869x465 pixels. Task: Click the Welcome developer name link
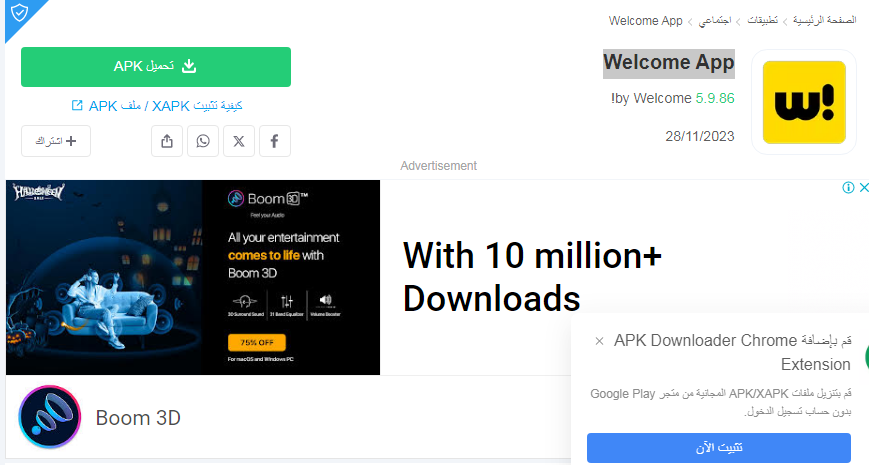(653, 98)
